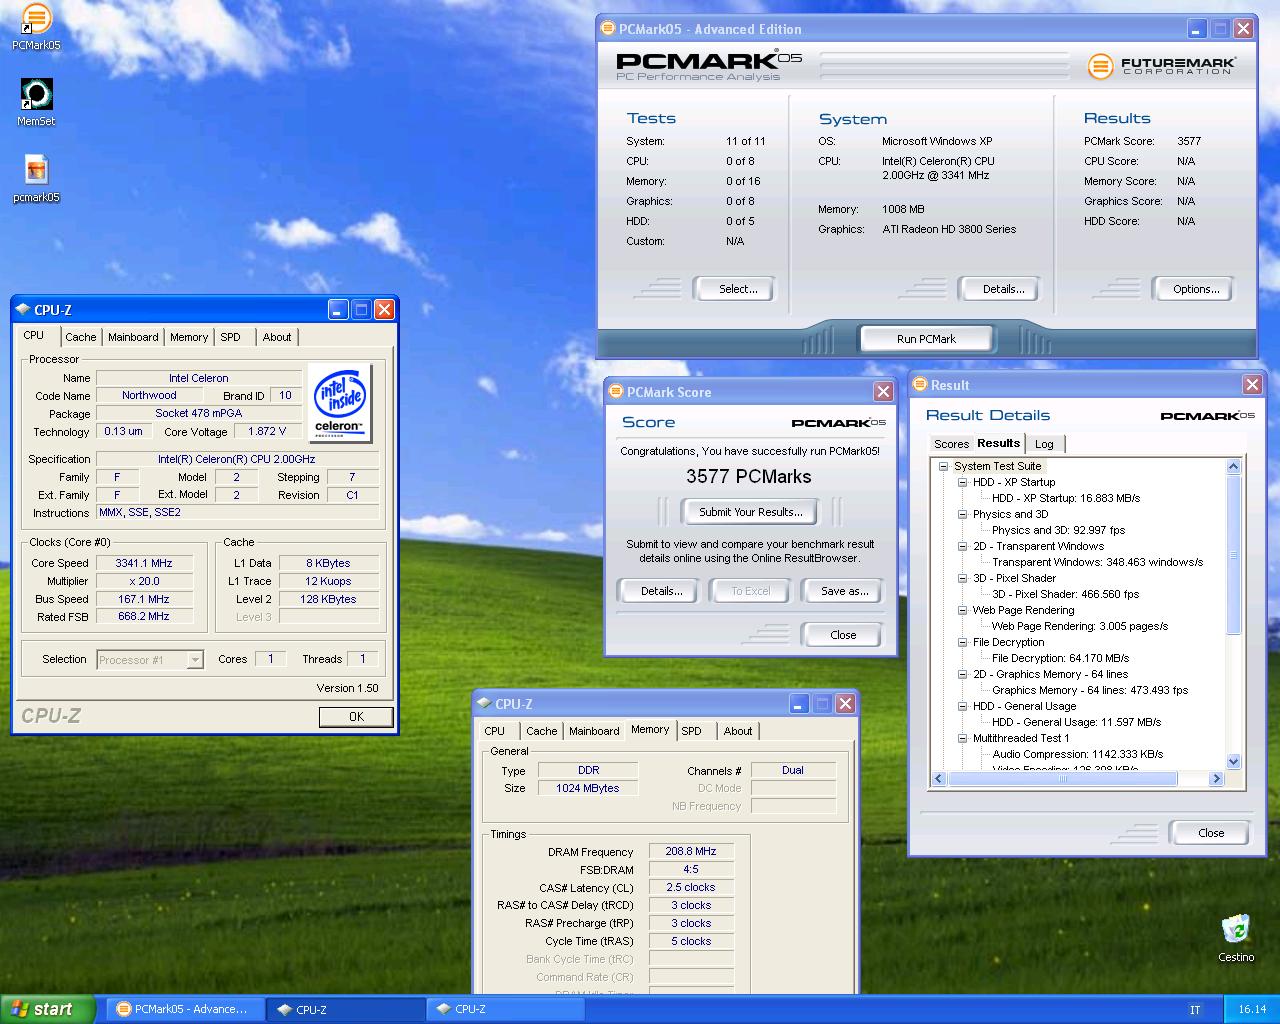Select 'Transparent Windows: 348.463 windows/s' row
The image size is (1280, 1024).
[x=1097, y=562]
